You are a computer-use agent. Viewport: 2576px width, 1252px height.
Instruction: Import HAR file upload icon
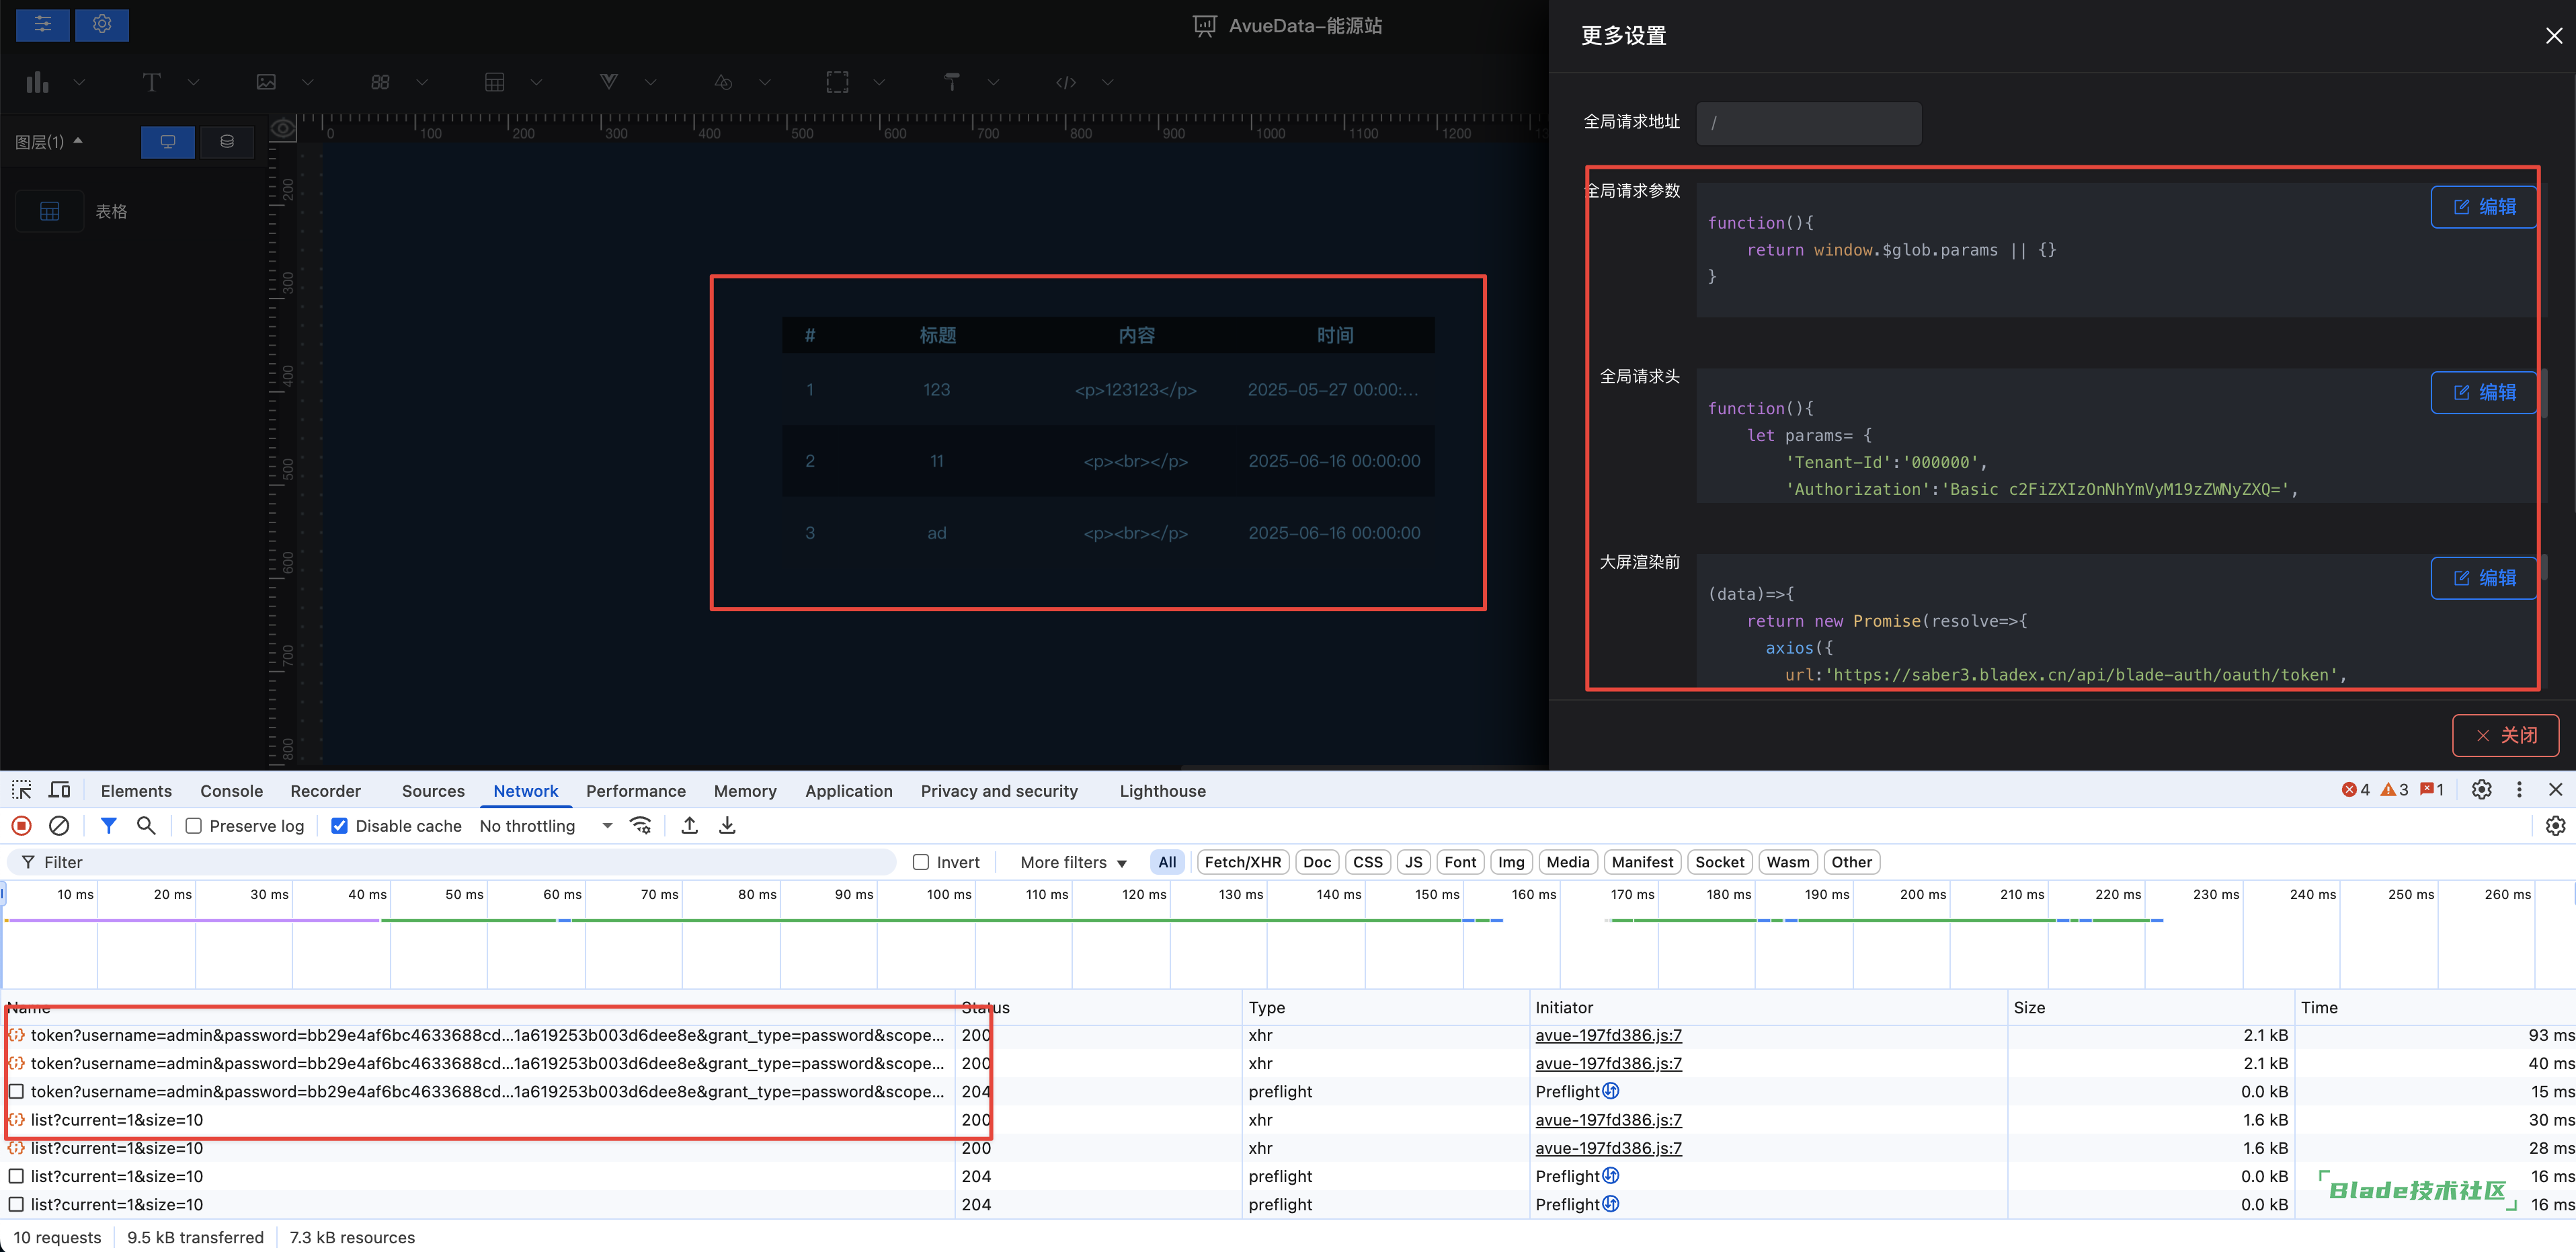pyautogui.click(x=690, y=825)
